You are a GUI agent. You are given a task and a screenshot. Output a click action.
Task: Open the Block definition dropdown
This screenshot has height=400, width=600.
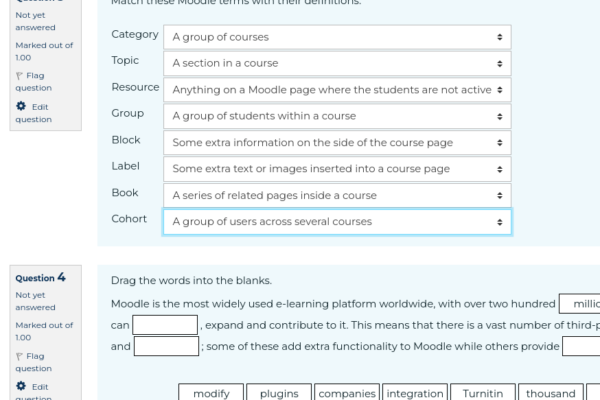tap(337, 143)
